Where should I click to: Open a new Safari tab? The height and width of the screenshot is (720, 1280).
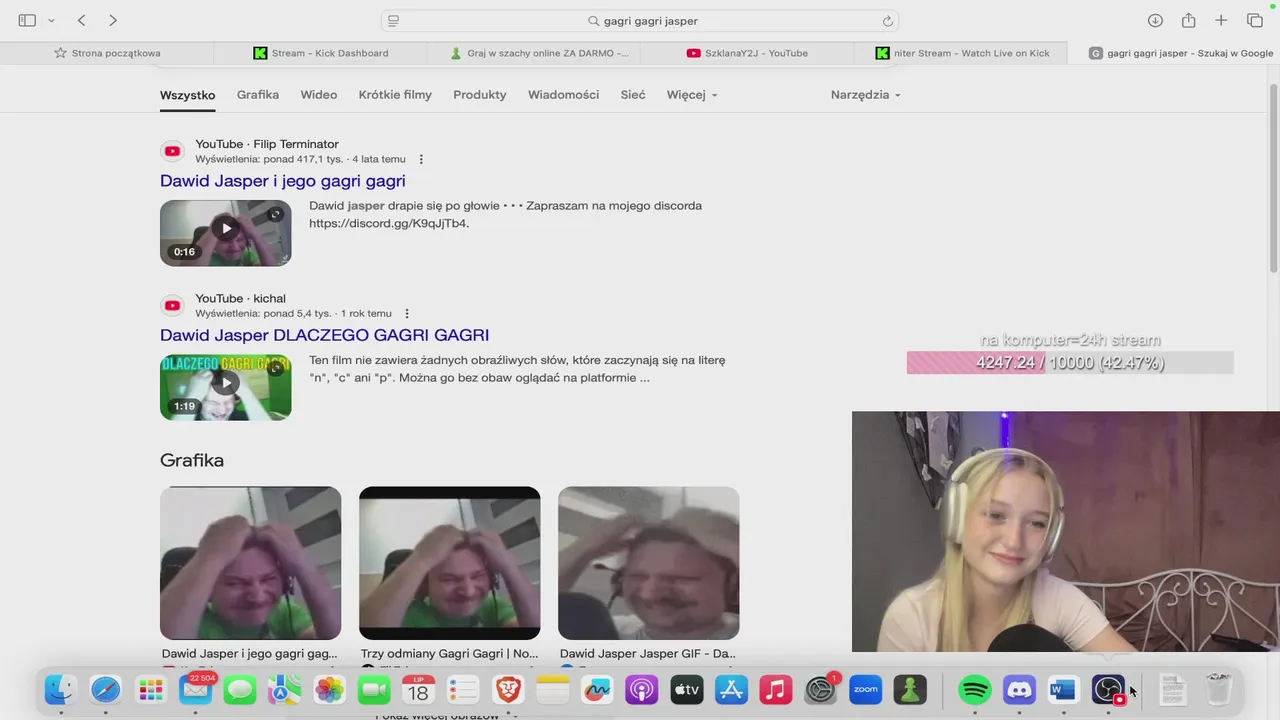1221,20
